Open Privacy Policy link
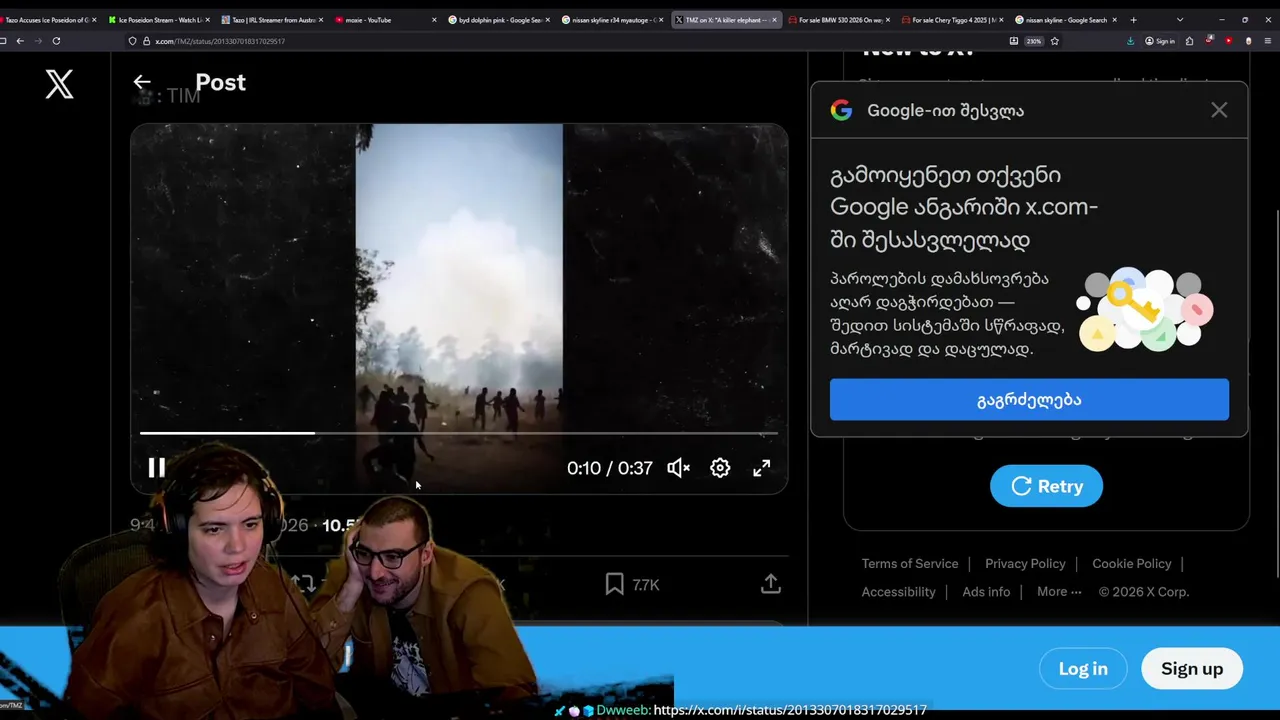 pos(1025,564)
